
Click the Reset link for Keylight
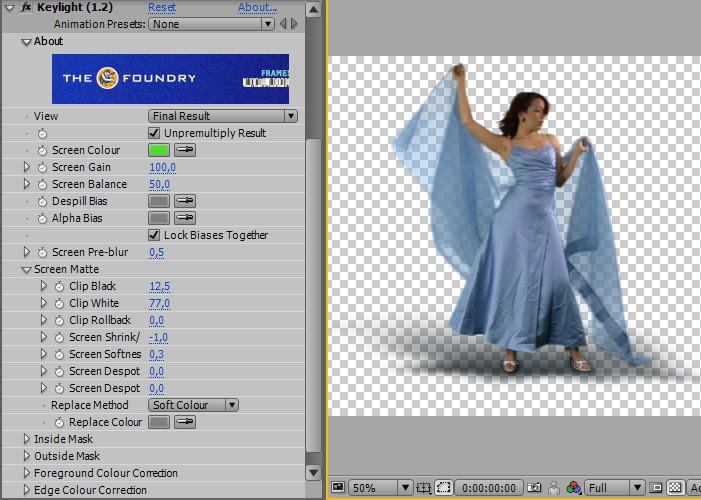pos(162,7)
